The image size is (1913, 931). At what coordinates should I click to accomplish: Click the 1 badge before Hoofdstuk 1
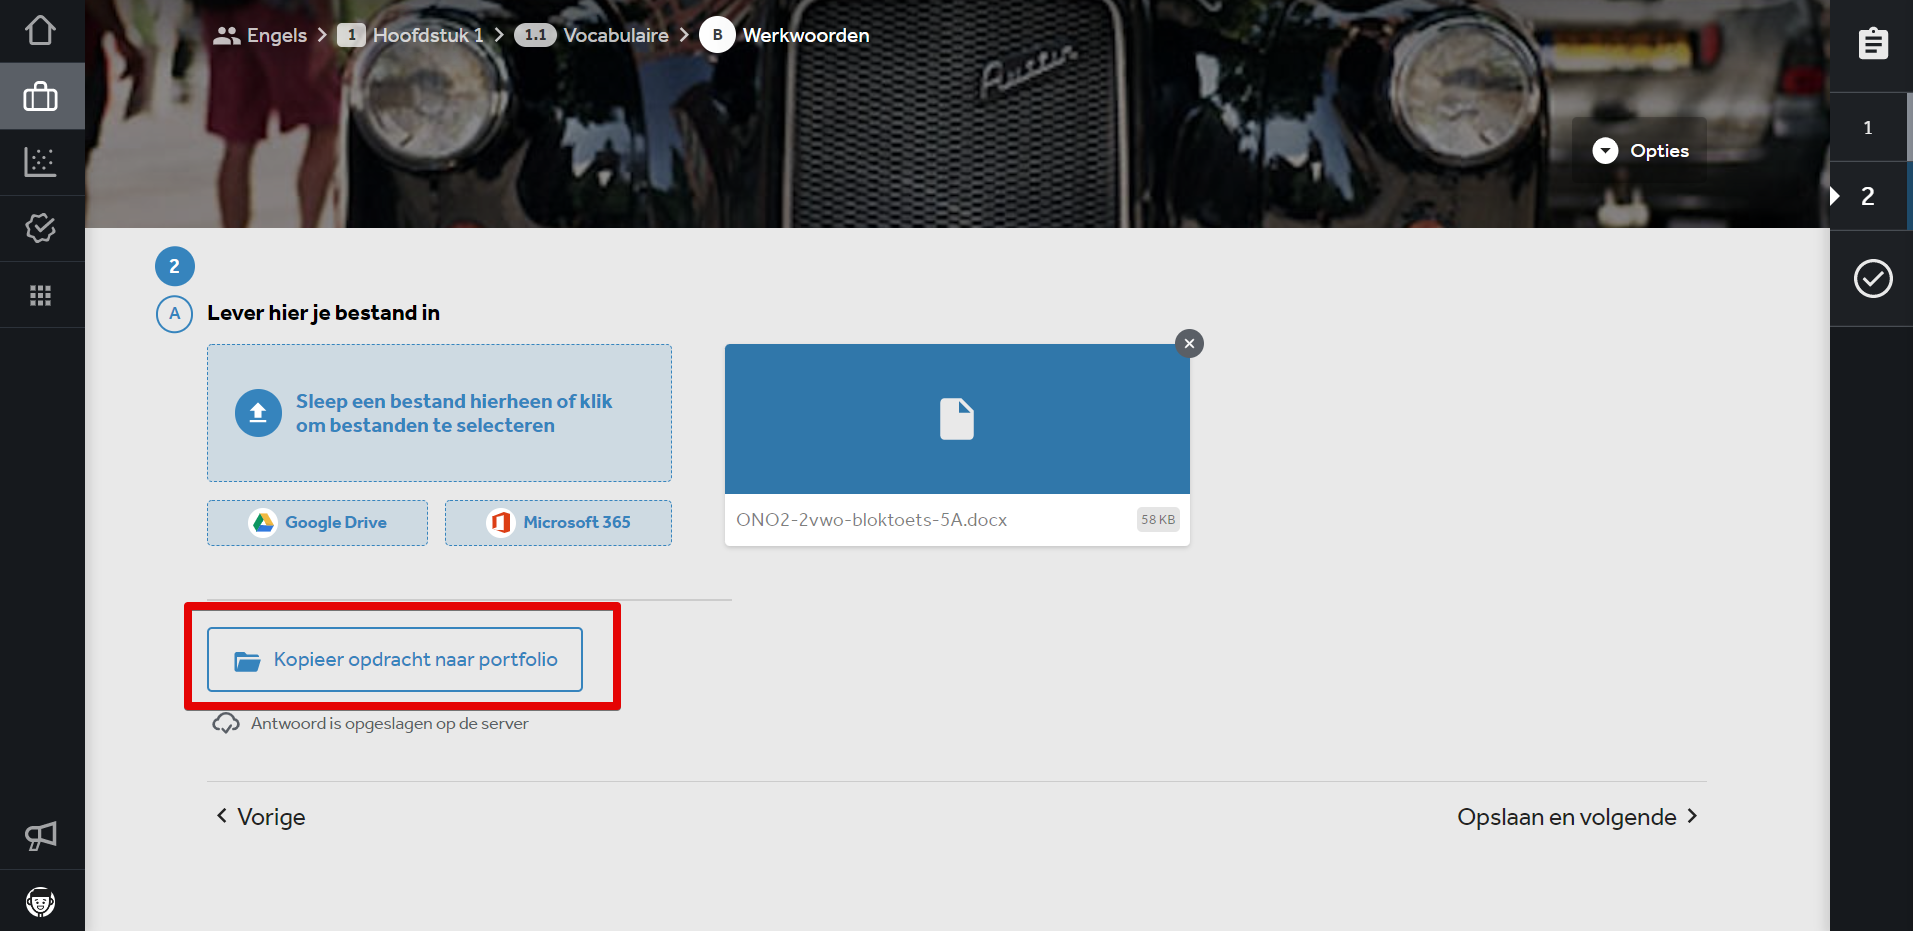[351, 35]
